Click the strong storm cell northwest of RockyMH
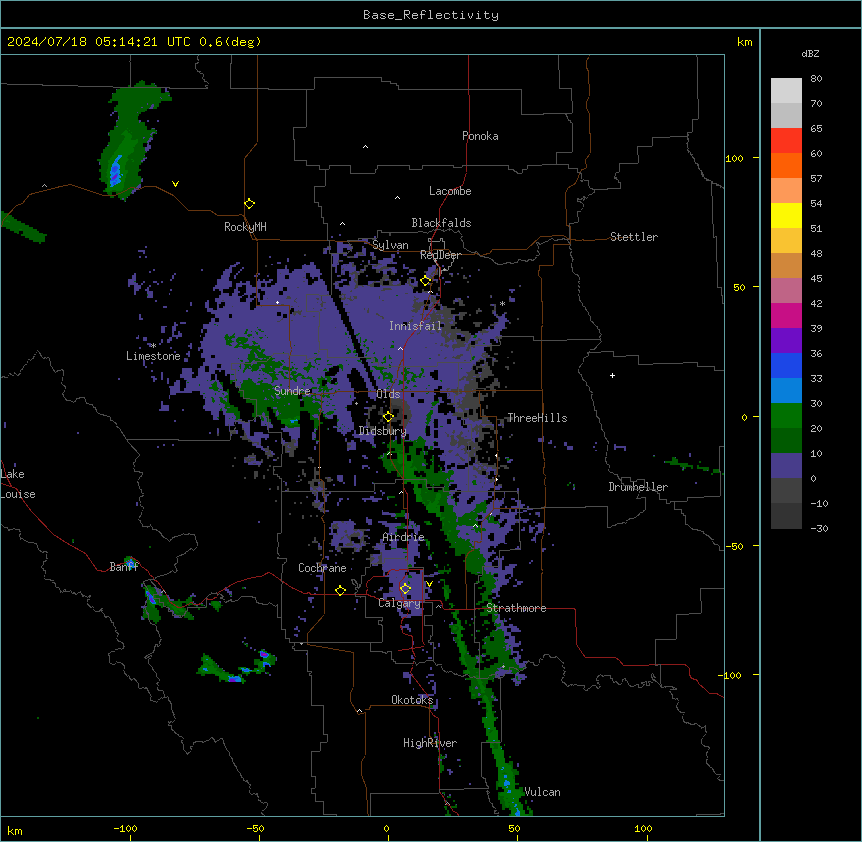 pos(115,171)
